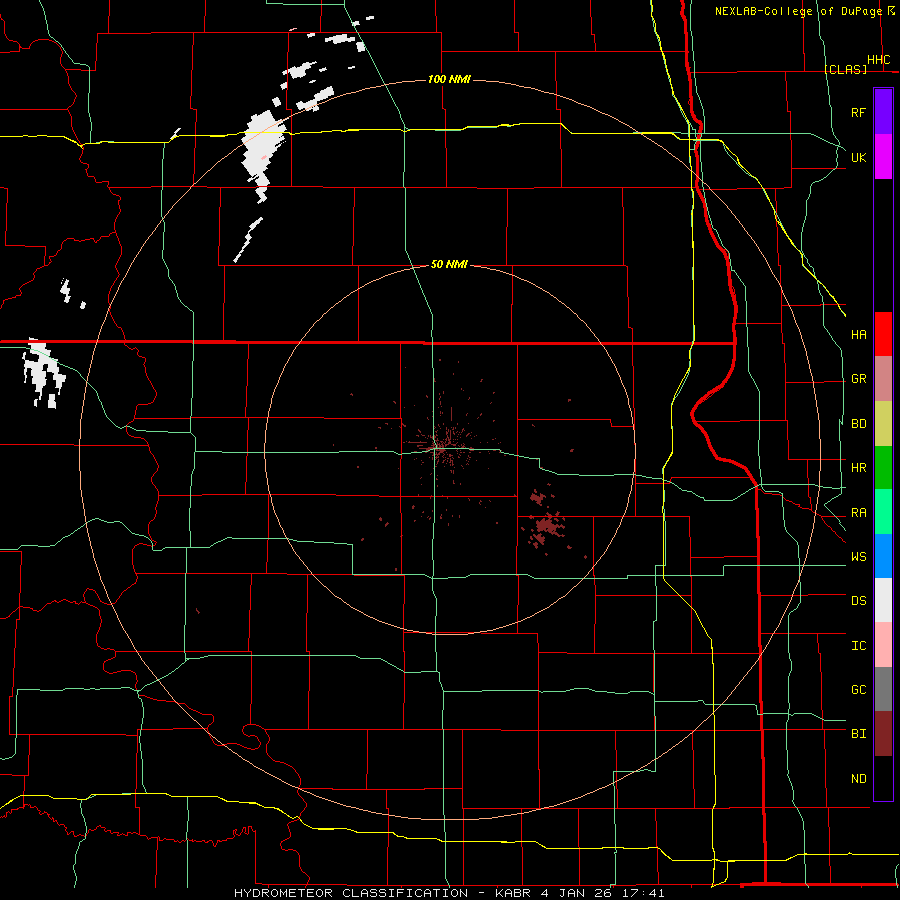
Task: Click the HHC product label
Action: (878, 60)
